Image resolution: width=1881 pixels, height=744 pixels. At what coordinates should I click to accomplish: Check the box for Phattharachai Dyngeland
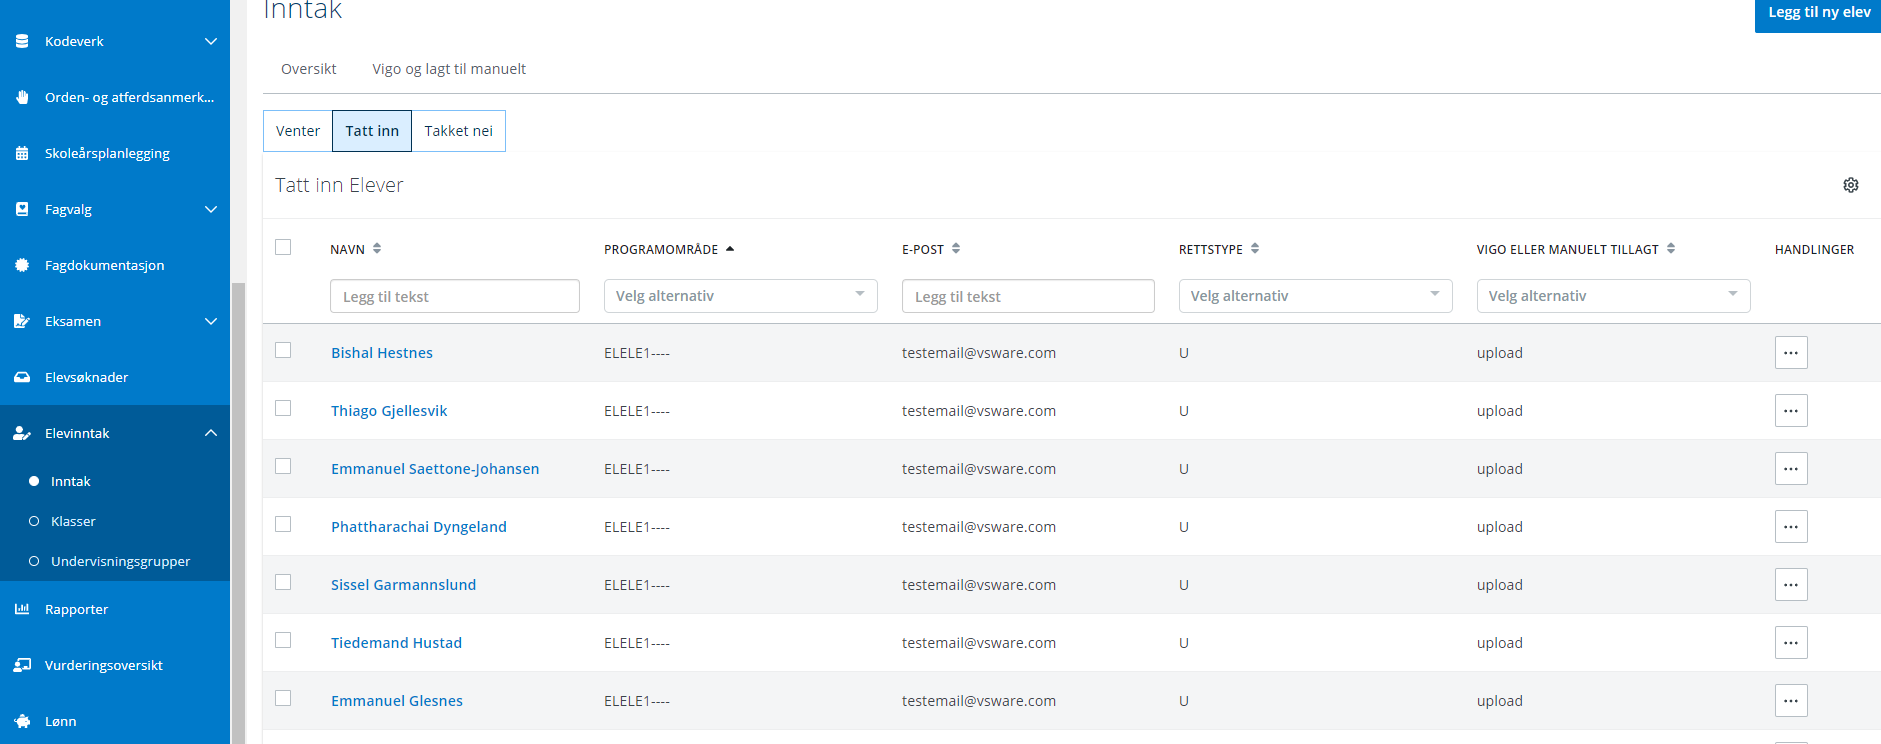[283, 524]
